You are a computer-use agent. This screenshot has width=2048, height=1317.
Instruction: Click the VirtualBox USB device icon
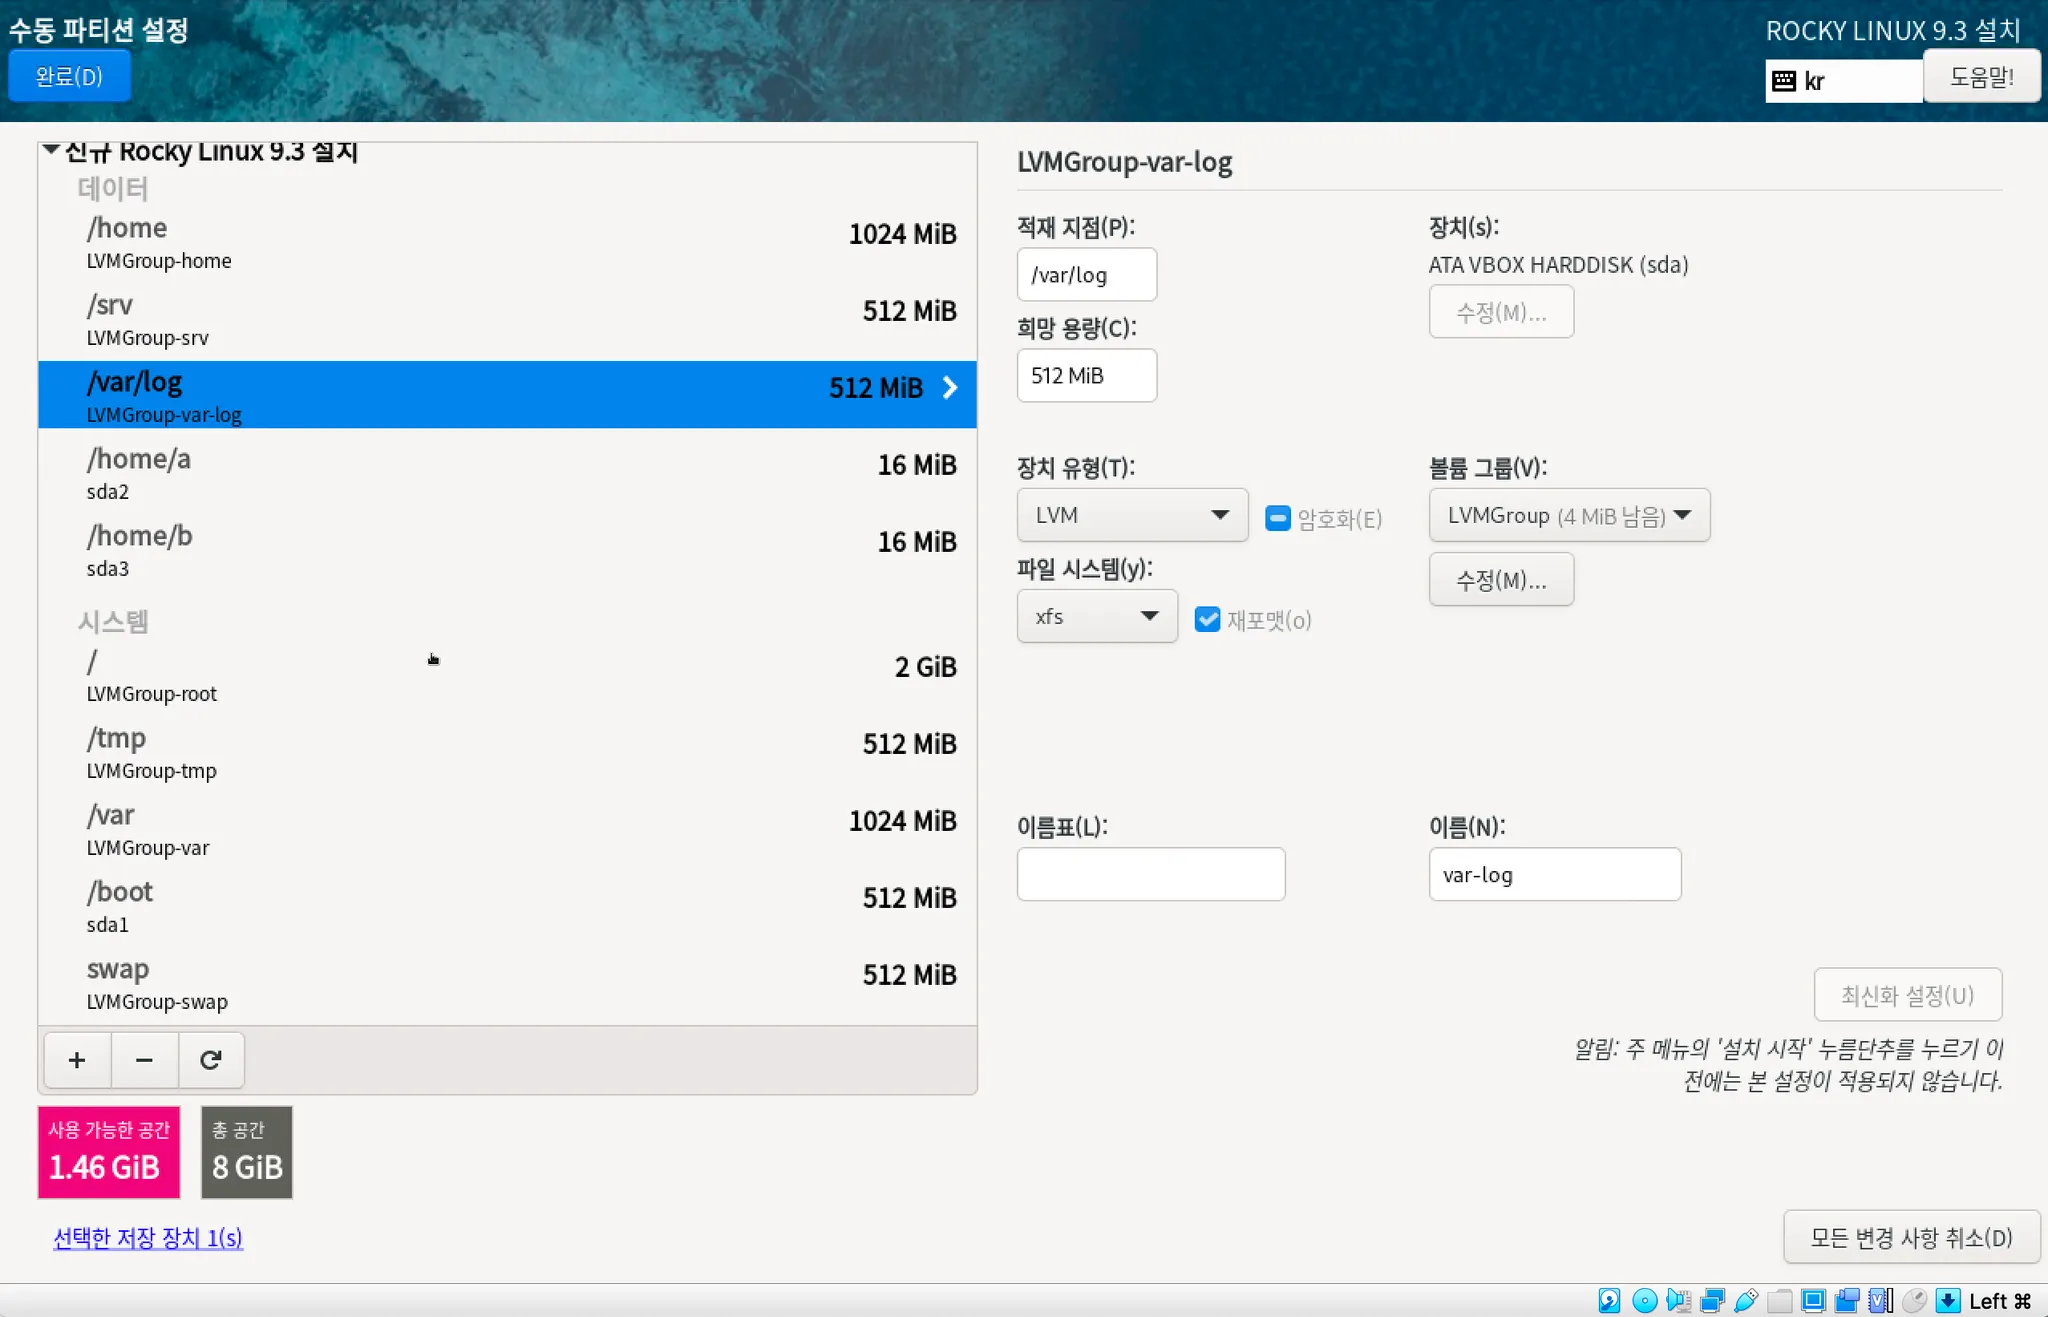pyautogui.click(x=1746, y=1300)
